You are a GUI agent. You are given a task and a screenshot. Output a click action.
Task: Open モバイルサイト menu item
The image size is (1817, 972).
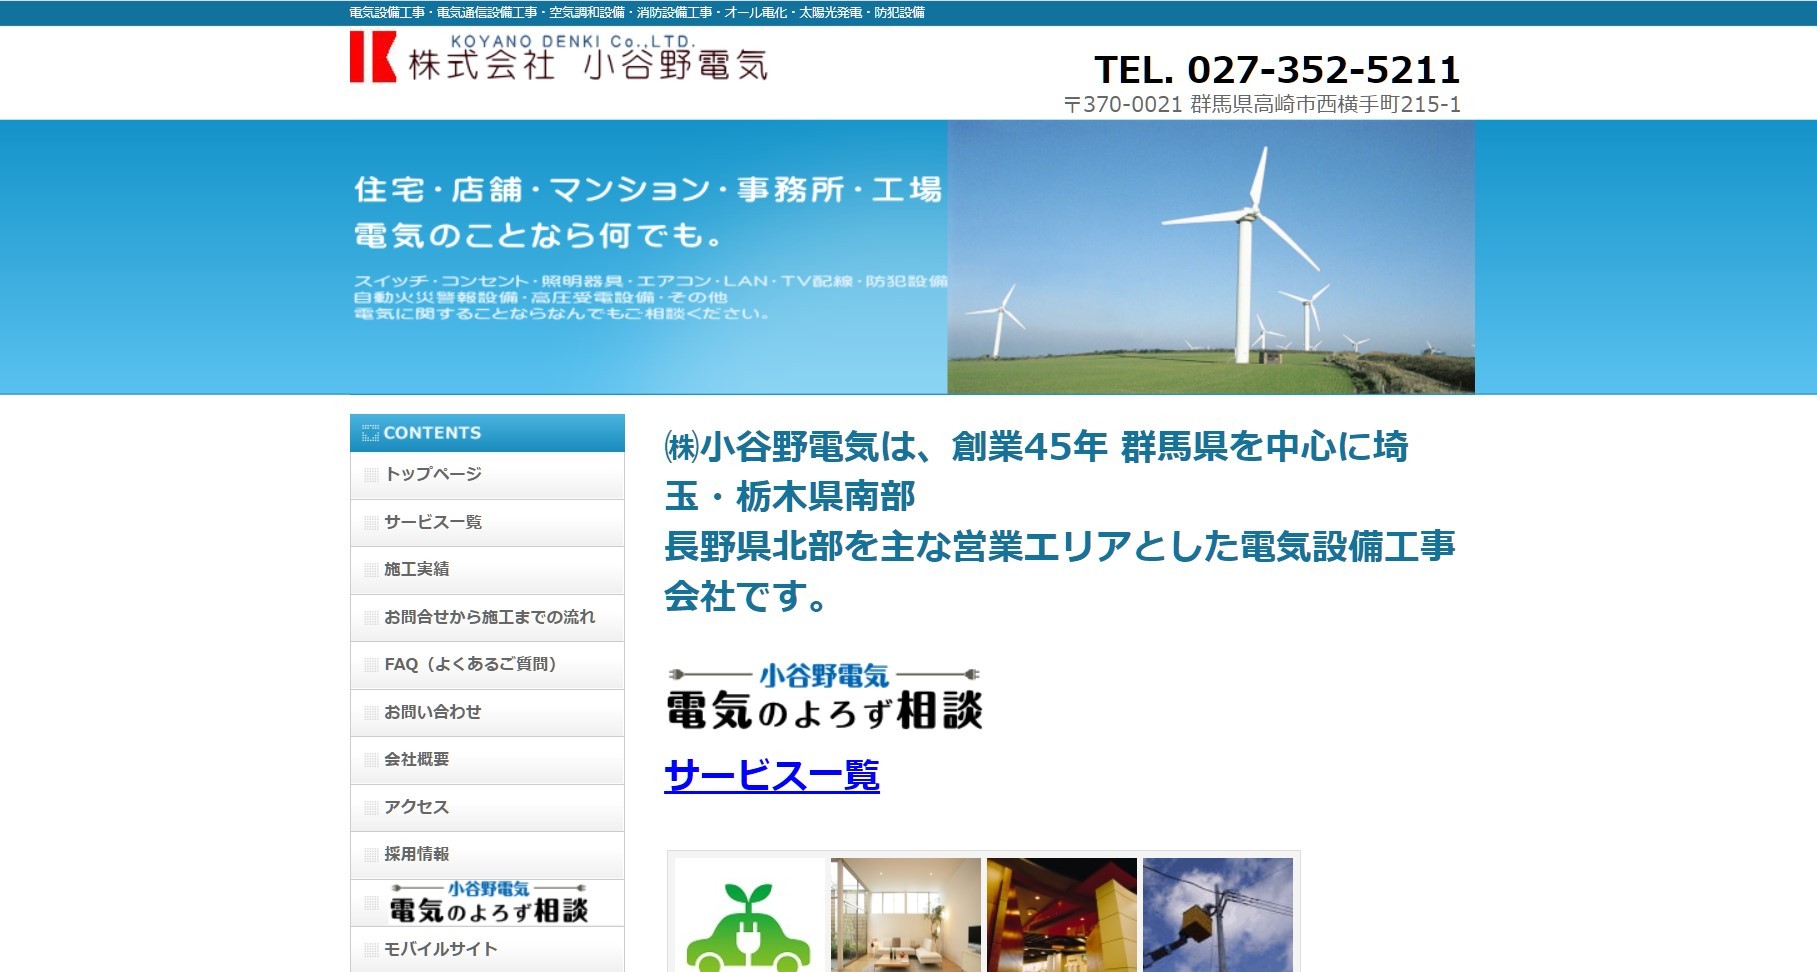click(x=487, y=950)
